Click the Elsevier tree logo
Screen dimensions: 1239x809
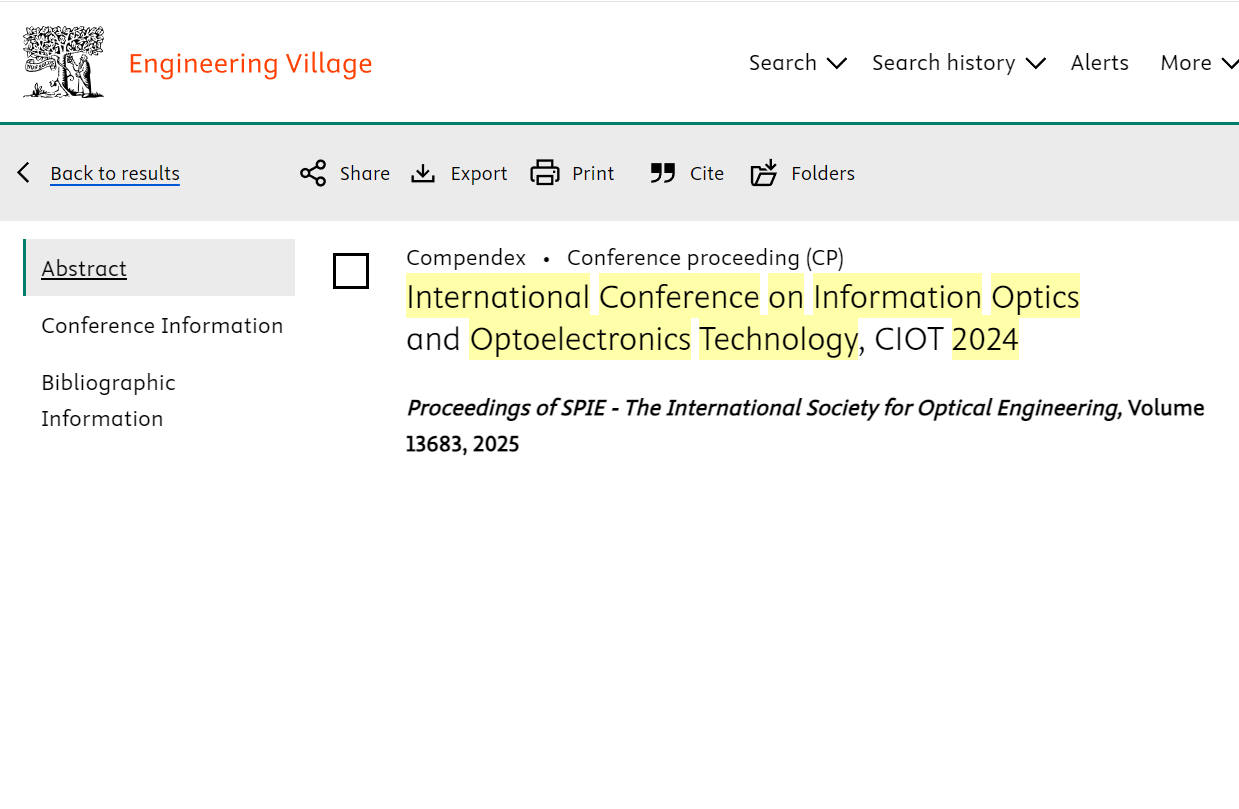64,62
